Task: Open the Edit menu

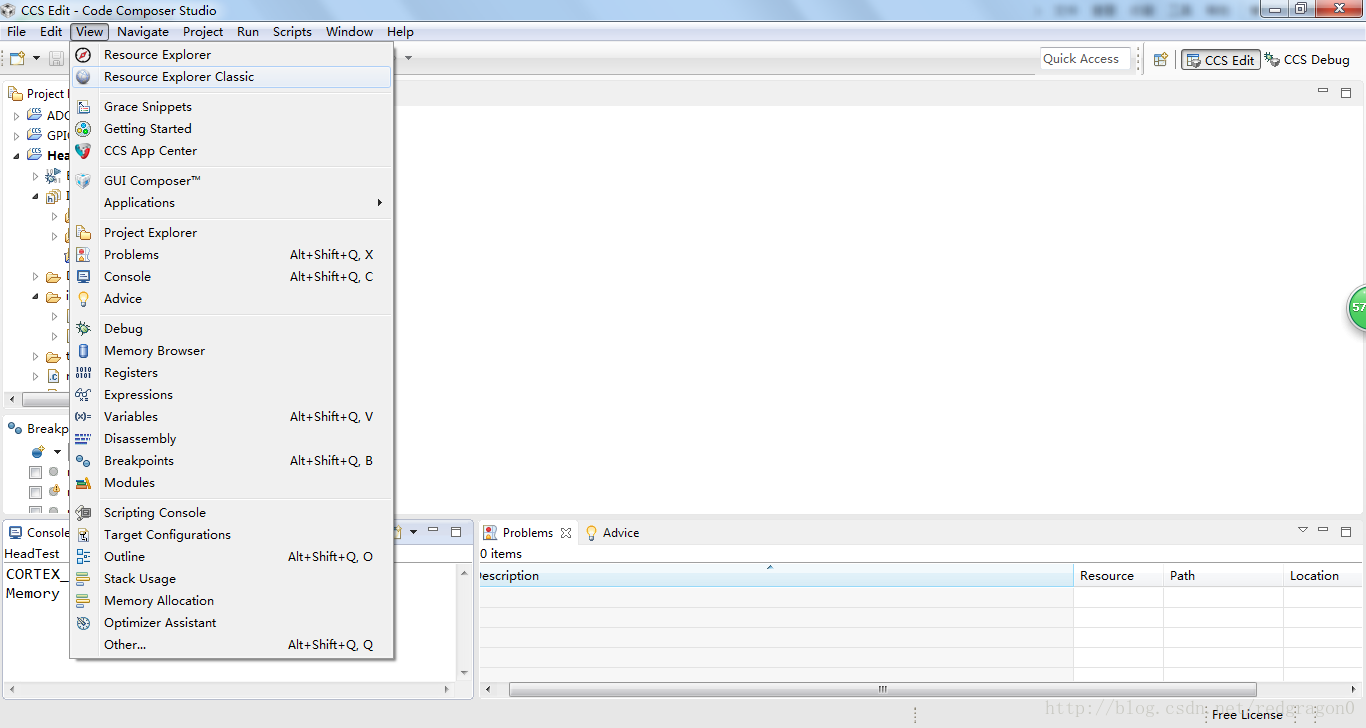Action: [x=51, y=32]
